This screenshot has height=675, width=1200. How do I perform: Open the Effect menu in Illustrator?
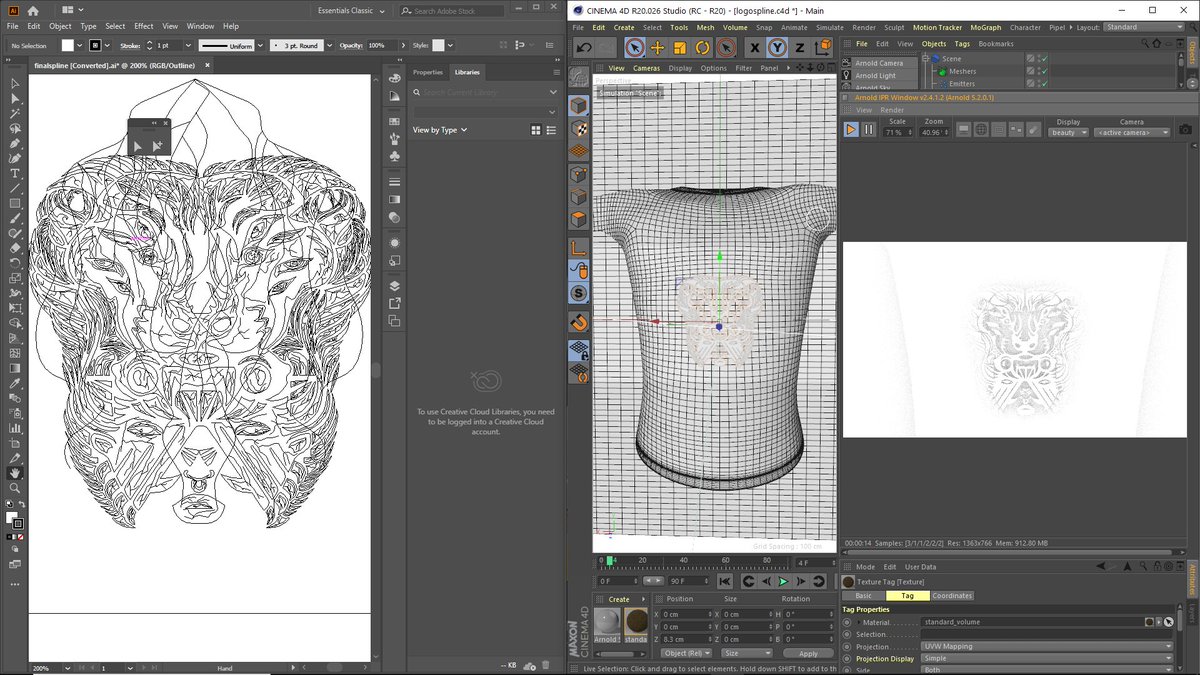click(x=144, y=26)
